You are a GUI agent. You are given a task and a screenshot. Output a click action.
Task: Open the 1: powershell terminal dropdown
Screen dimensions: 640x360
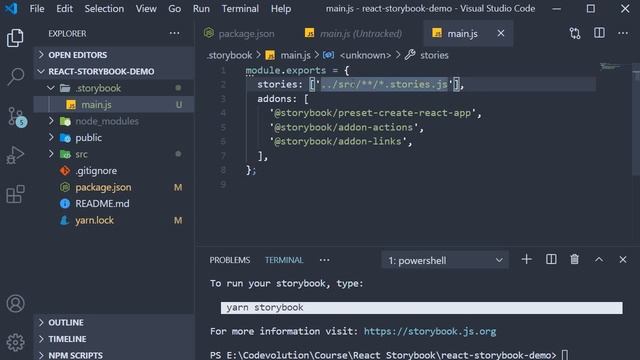pyautogui.click(x=445, y=260)
